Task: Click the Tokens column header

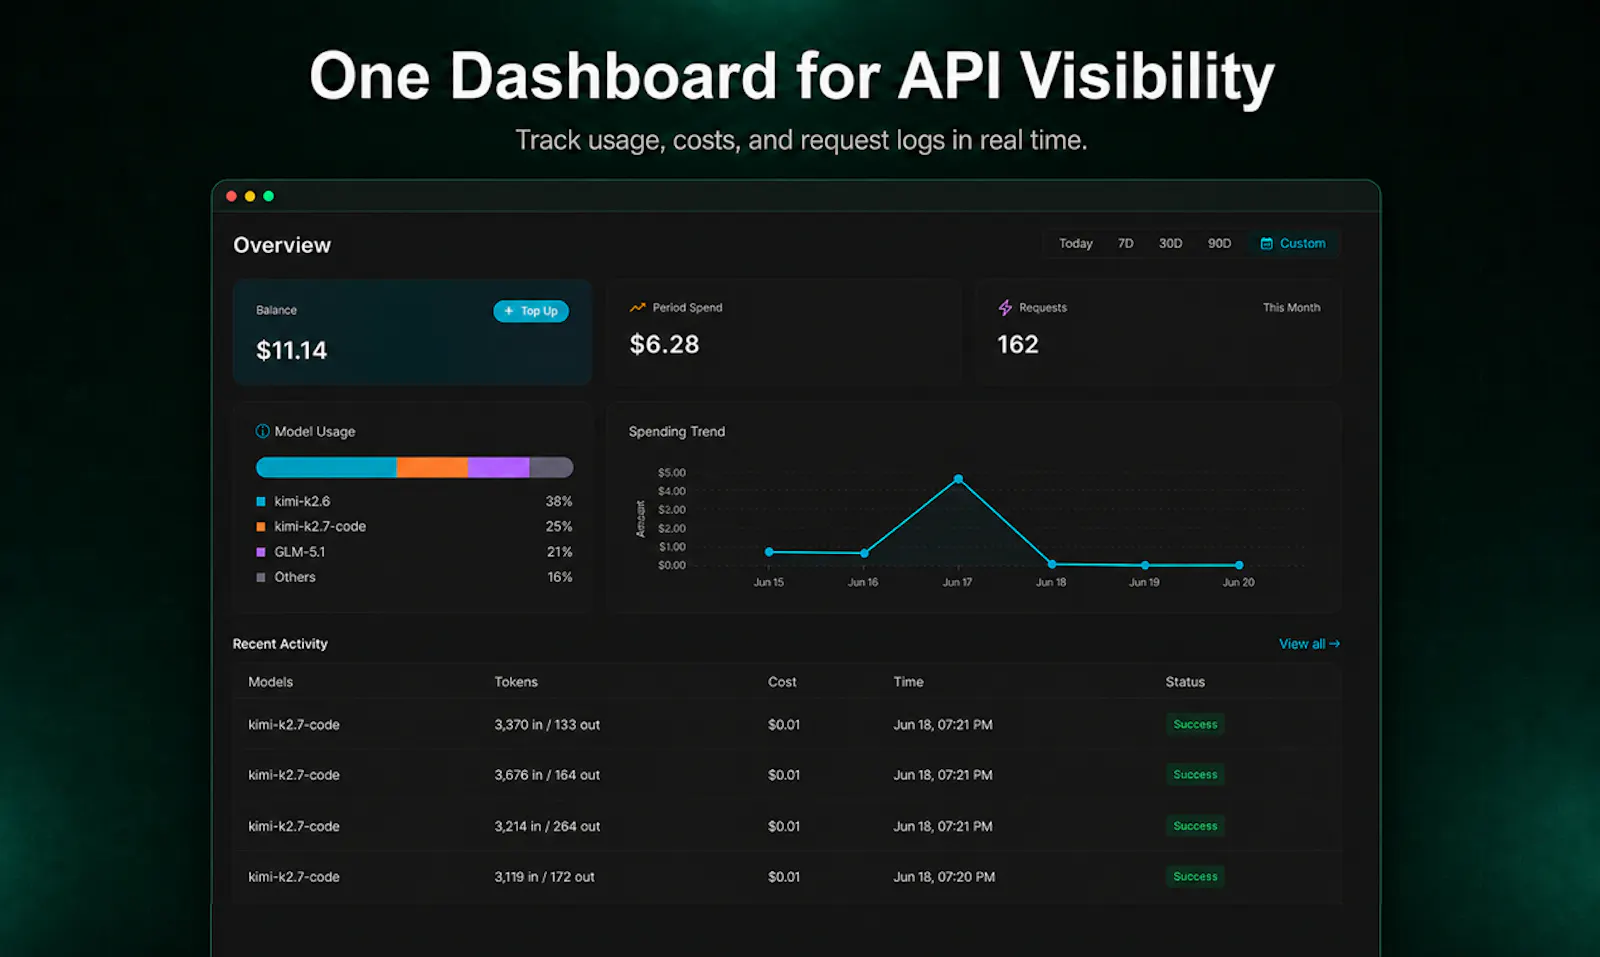Action: (x=516, y=682)
